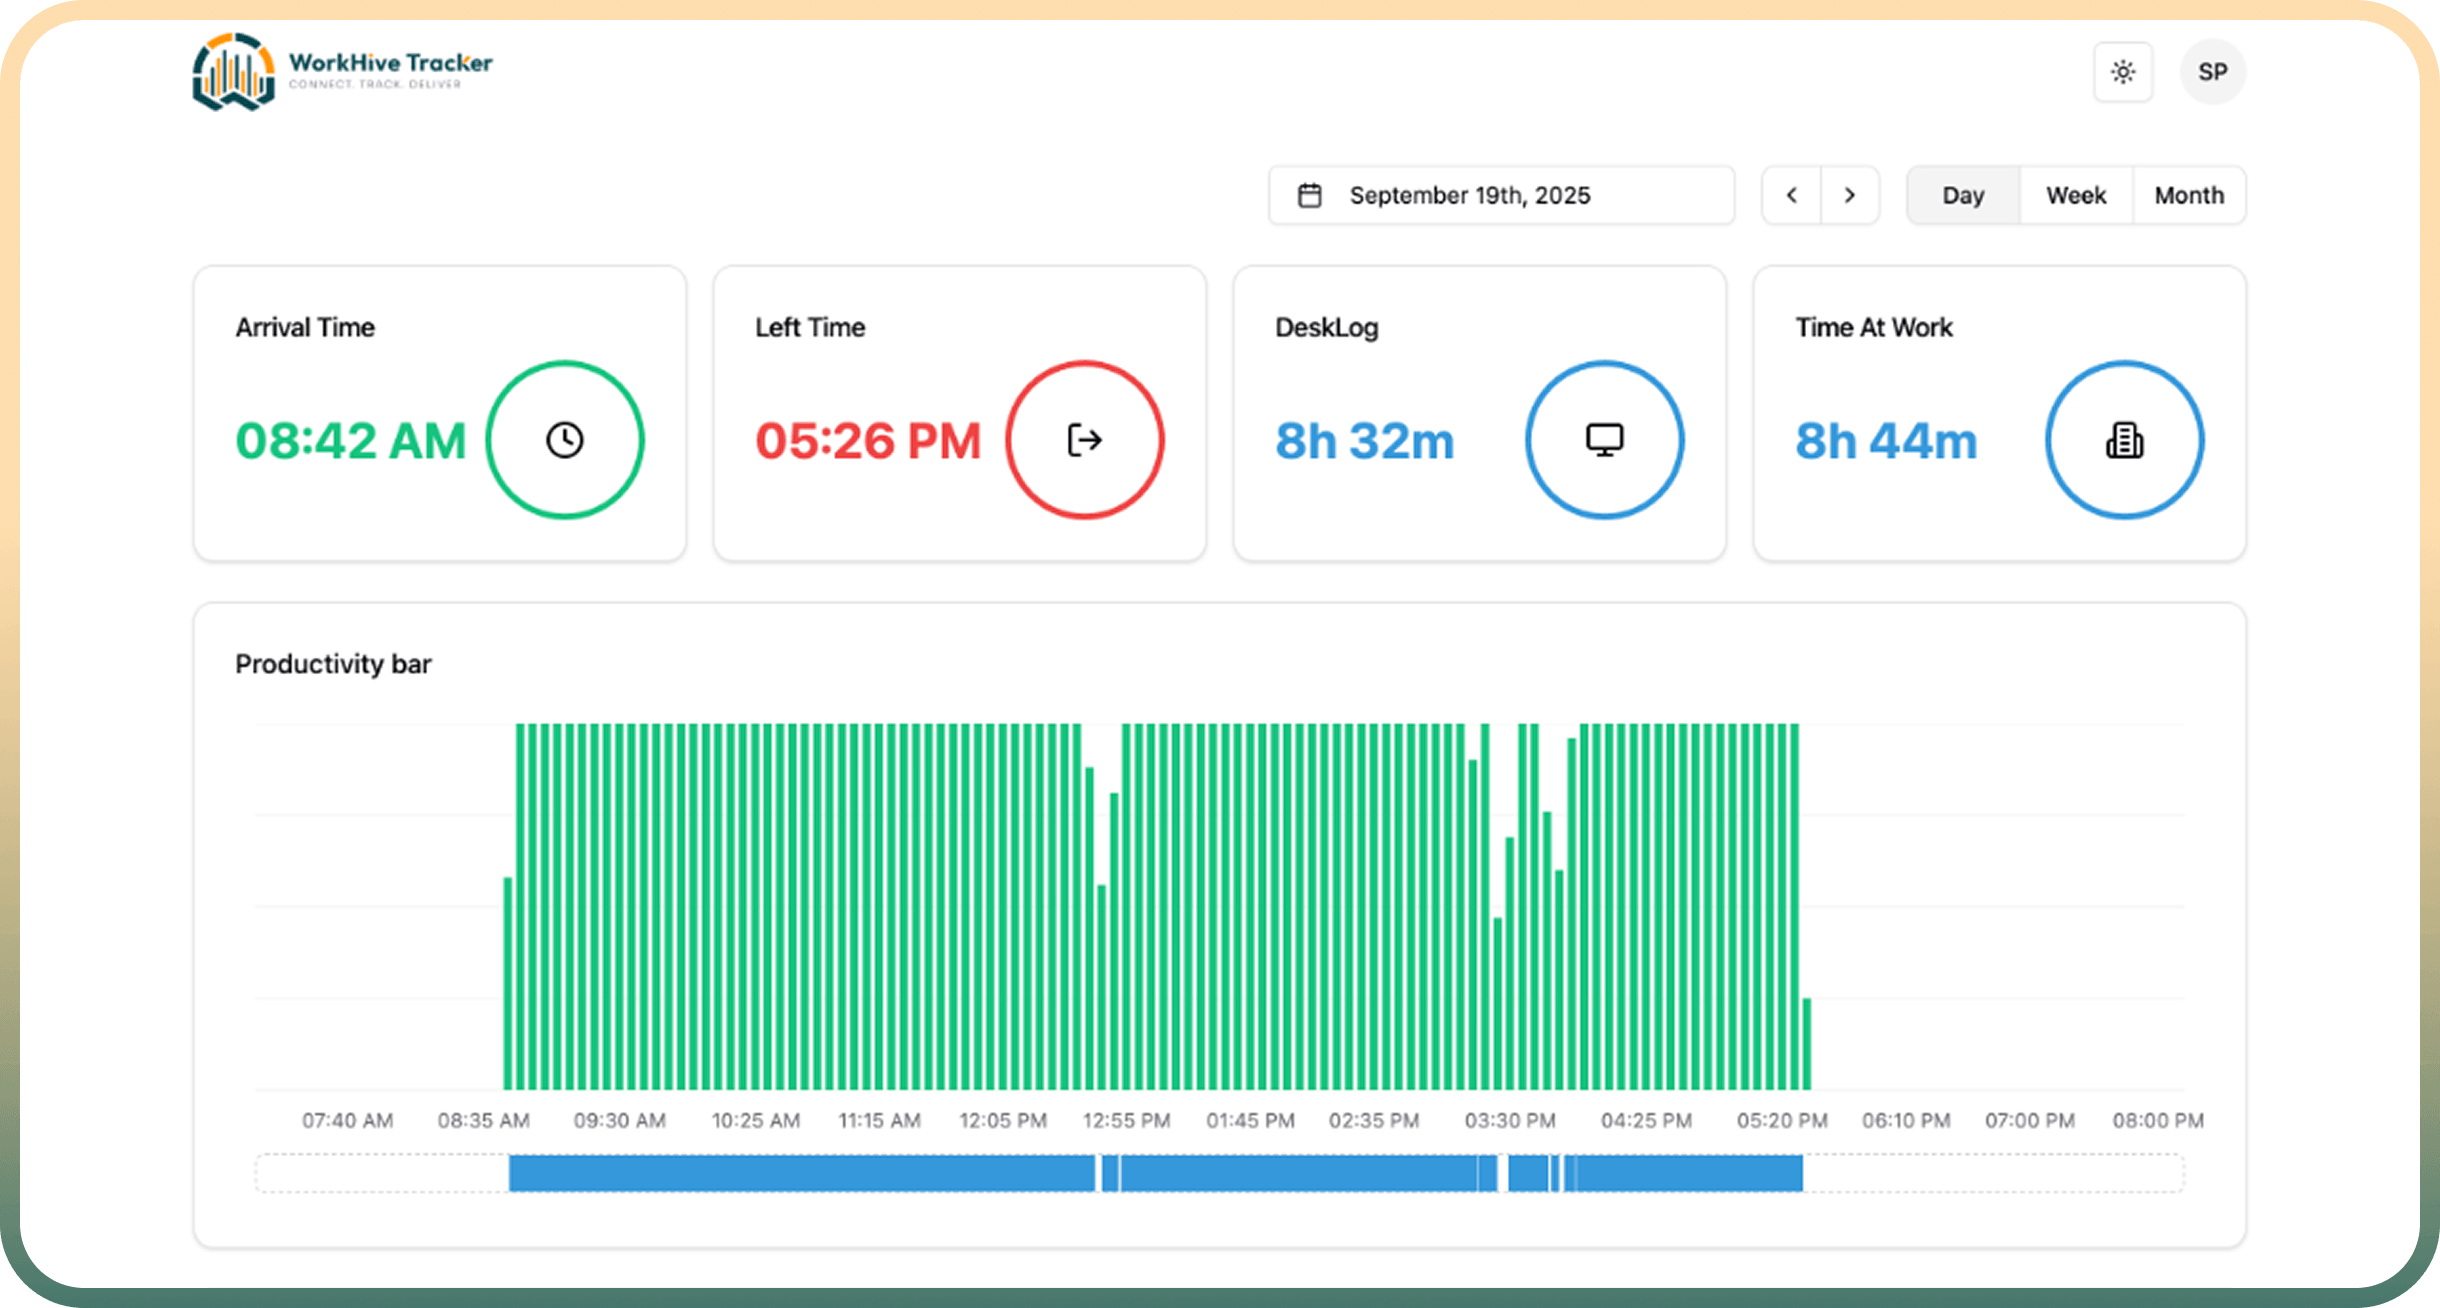Switch to the Month view tab

(x=2189, y=195)
